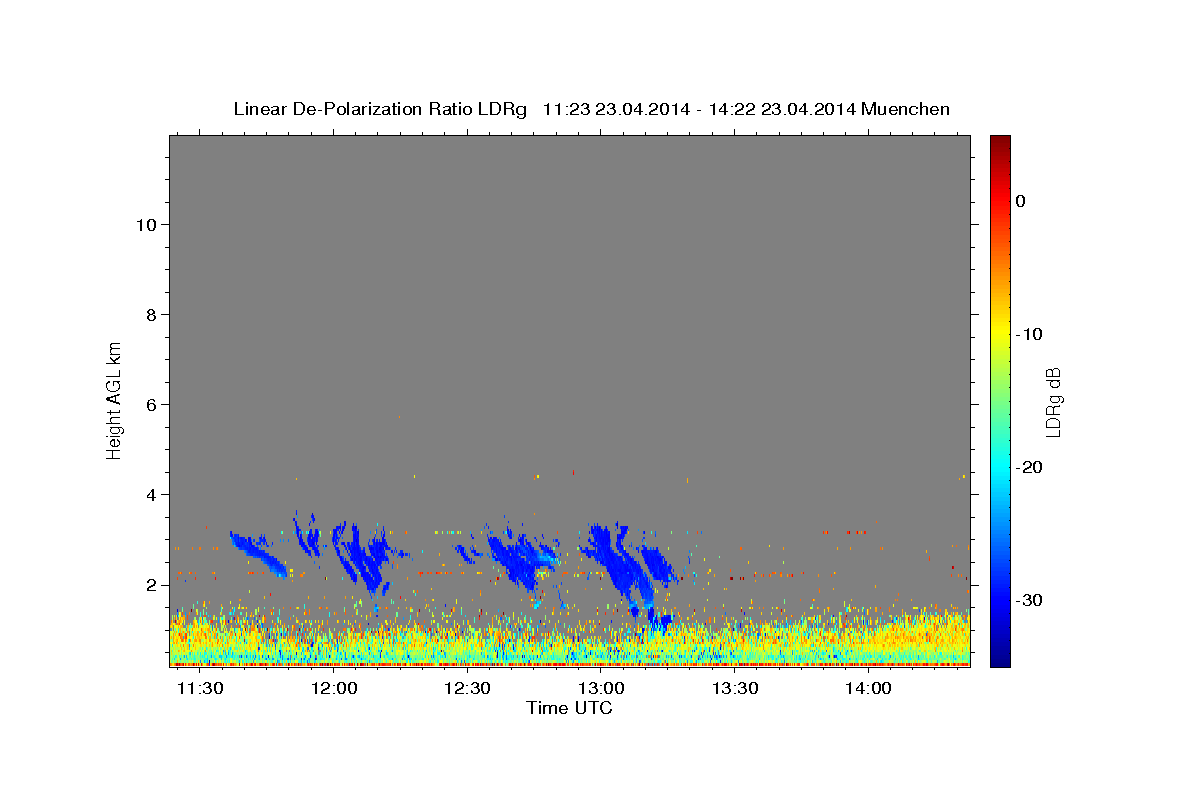Click the colorbar value label -10
Viewport: 1200px width, 800px height.
pyautogui.click(x=1030, y=334)
